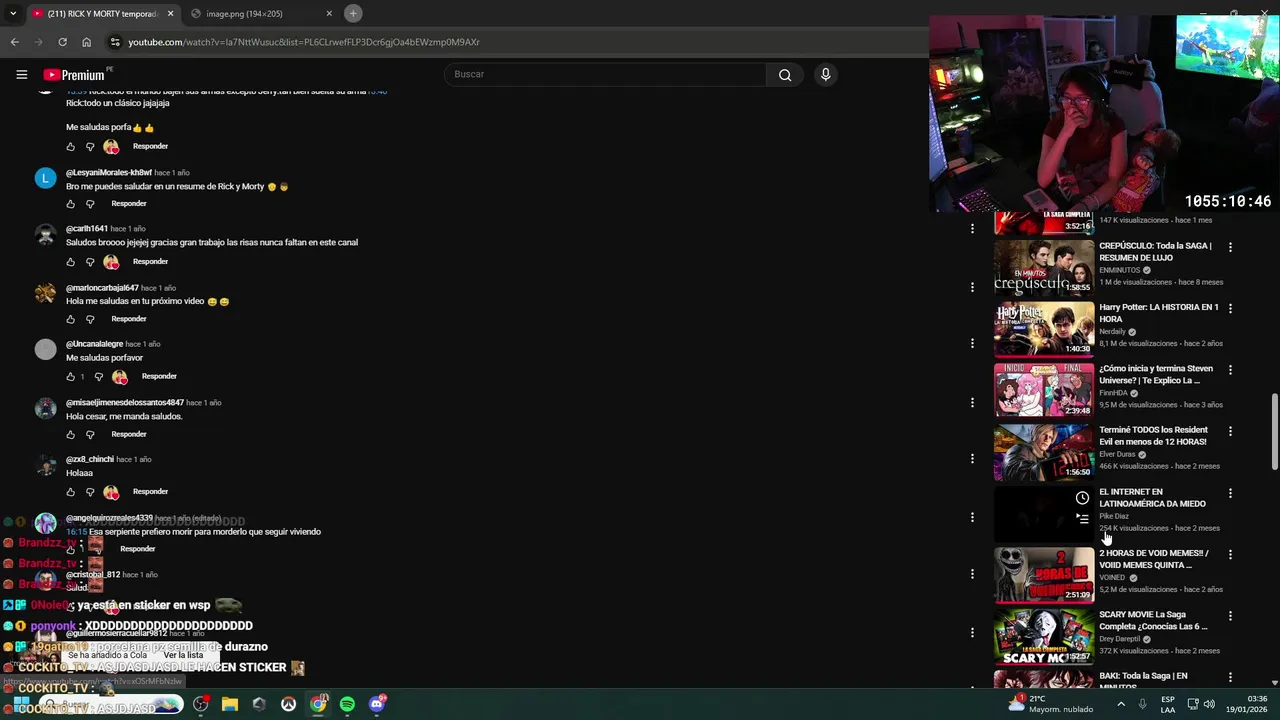Open Spotify from the taskbar
This screenshot has height=720, width=1280.
pos(347,704)
